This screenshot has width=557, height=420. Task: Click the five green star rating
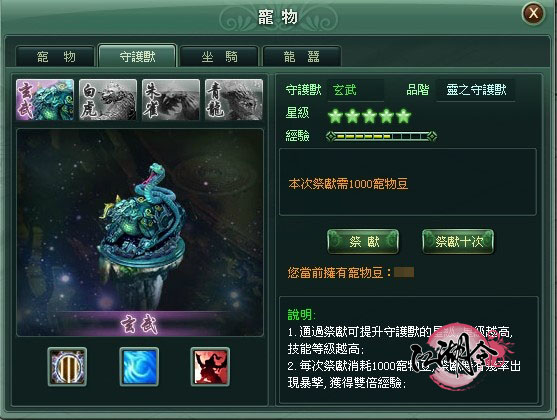[x=369, y=116]
